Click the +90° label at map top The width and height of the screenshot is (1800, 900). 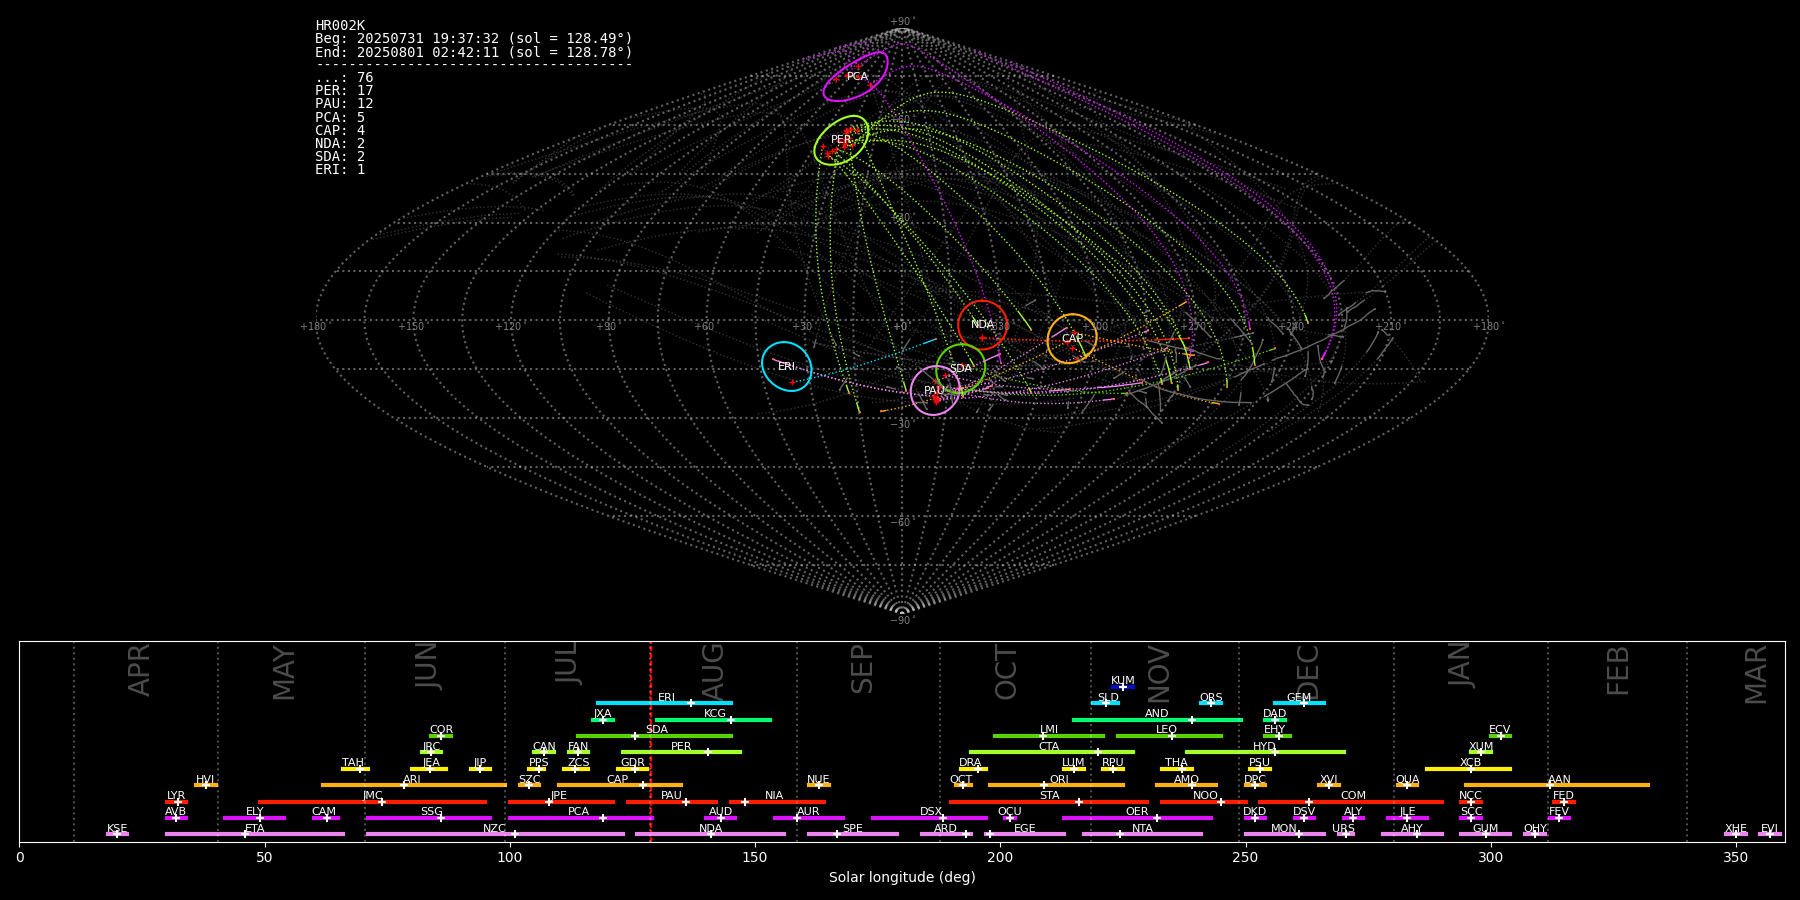902,22
